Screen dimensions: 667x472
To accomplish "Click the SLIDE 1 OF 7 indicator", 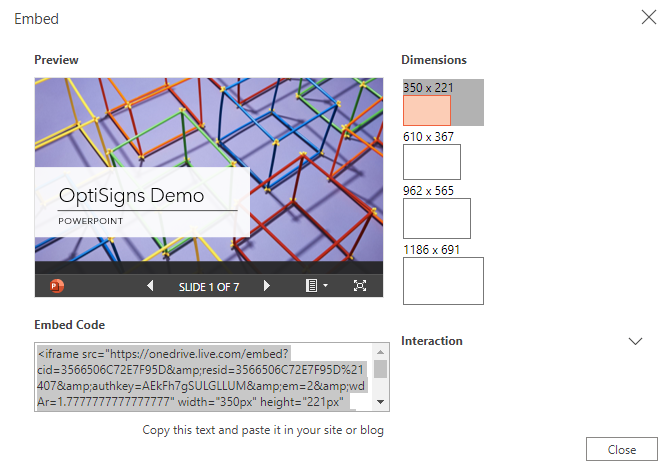I will 209,287.
